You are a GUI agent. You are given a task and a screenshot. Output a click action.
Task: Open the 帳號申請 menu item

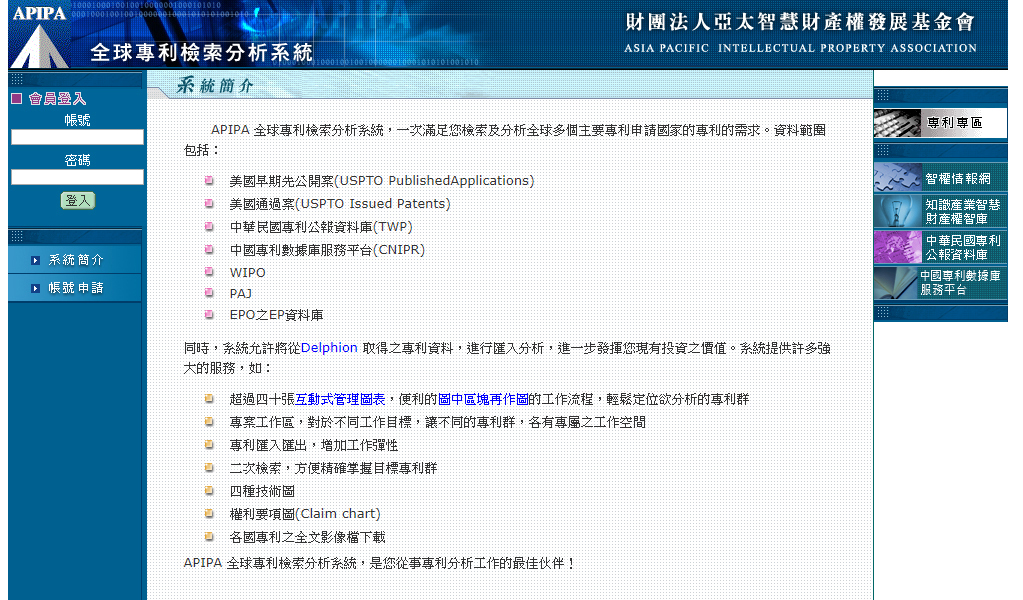pyautogui.click(x=76, y=288)
